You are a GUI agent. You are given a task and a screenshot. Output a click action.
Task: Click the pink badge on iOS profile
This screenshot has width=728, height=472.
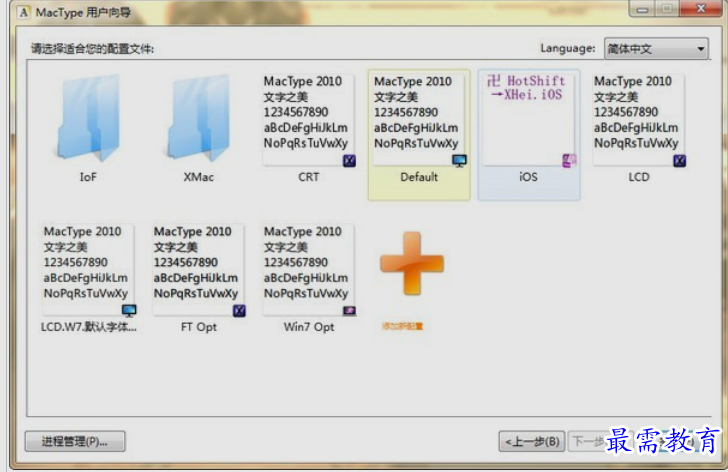pyautogui.click(x=570, y=161)
